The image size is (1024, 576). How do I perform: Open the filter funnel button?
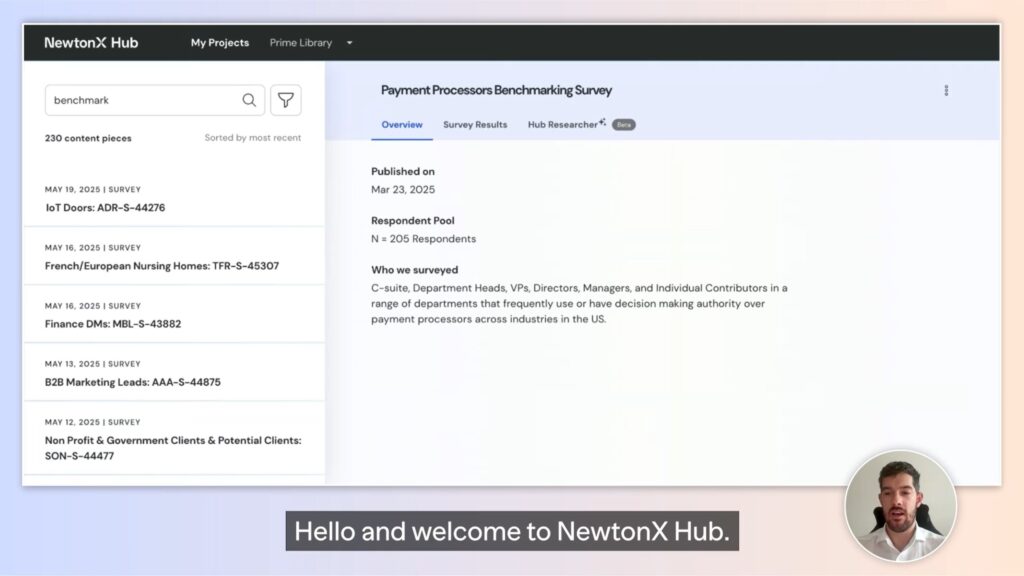point(286,100)
